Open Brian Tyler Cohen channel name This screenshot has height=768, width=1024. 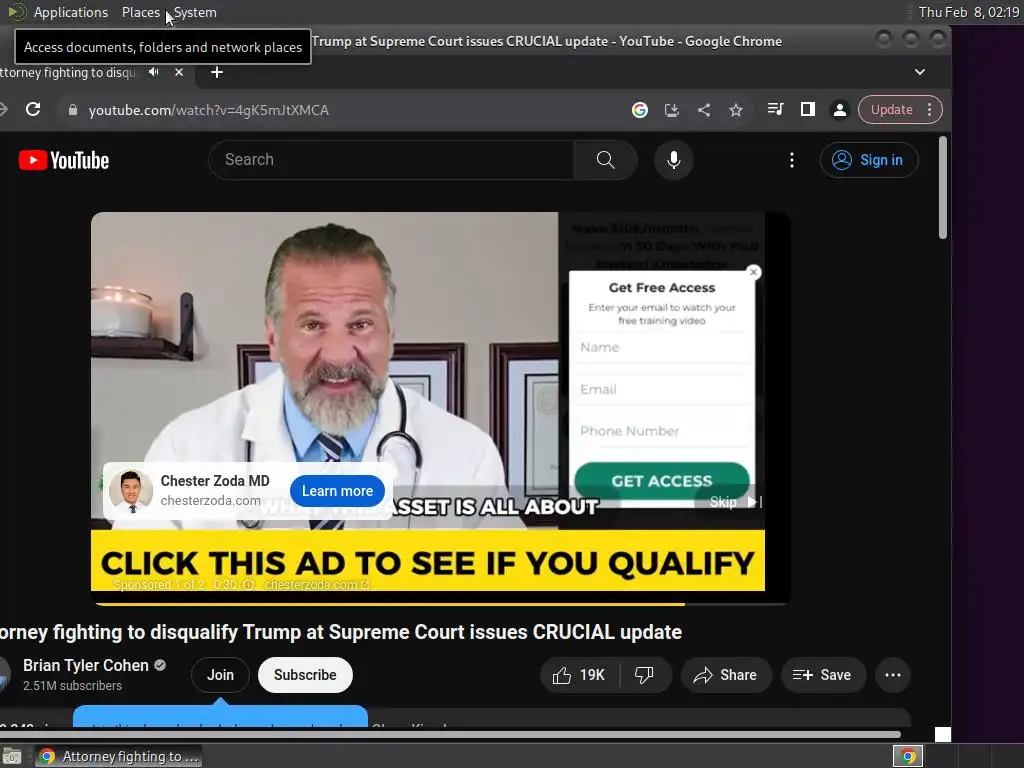tap(86, 665)
